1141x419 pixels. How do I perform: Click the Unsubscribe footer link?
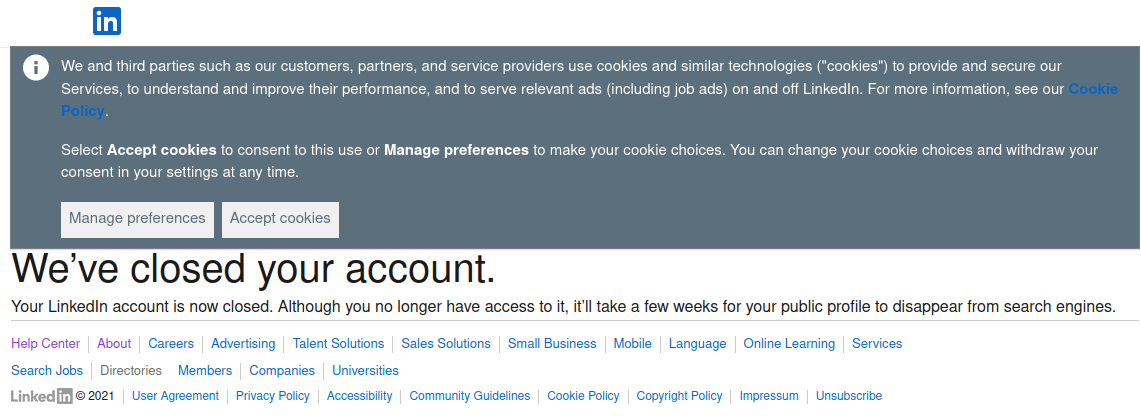tap(849, 396)
